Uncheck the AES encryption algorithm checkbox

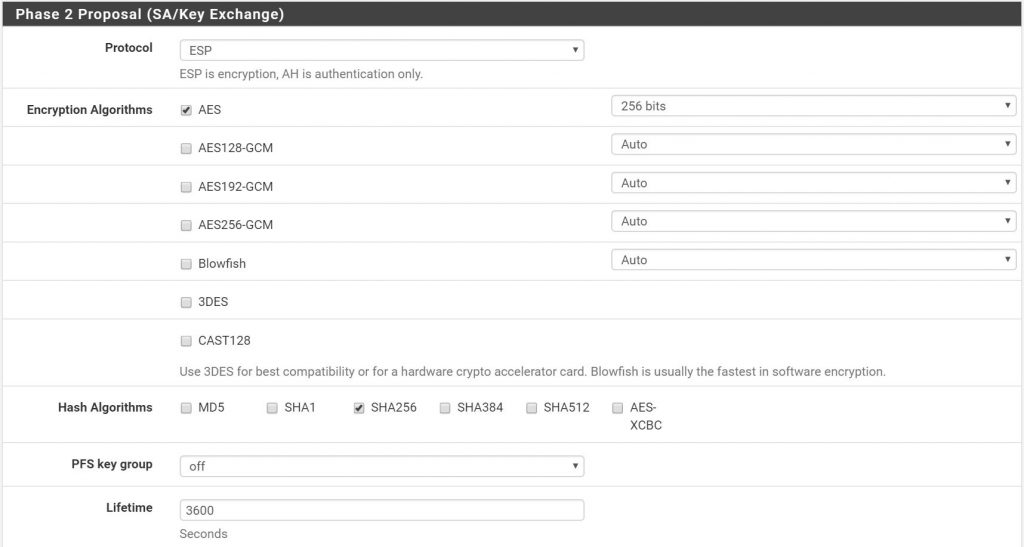[186, 110]
